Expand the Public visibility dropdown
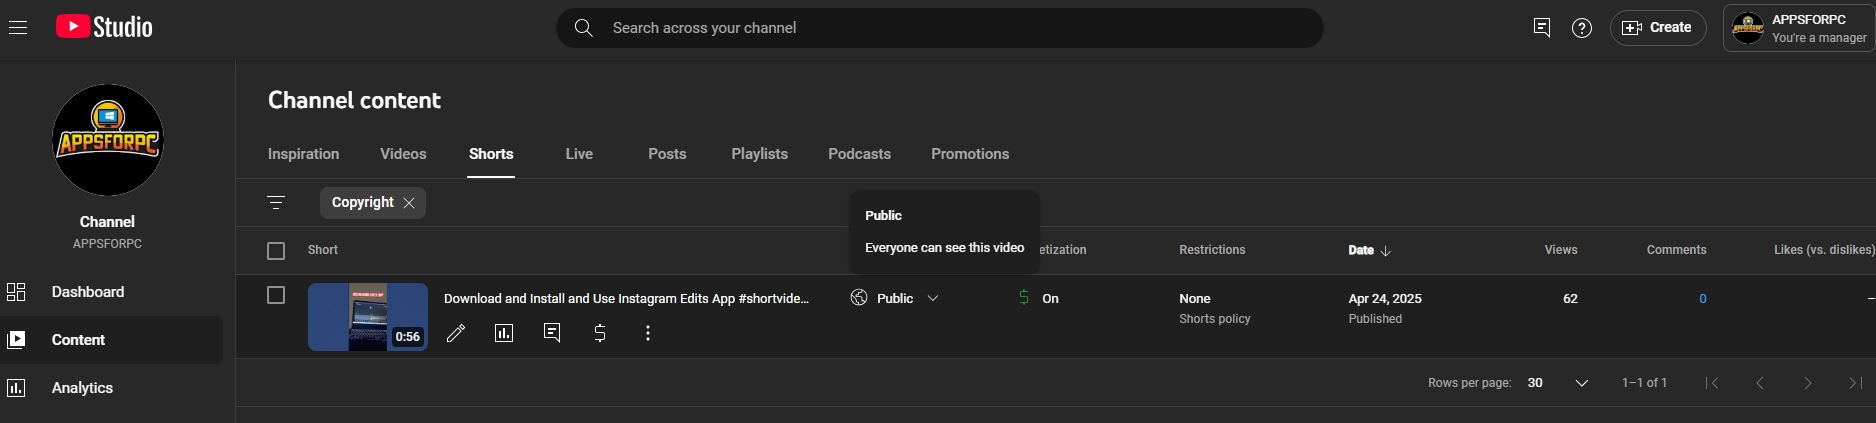 933,298
